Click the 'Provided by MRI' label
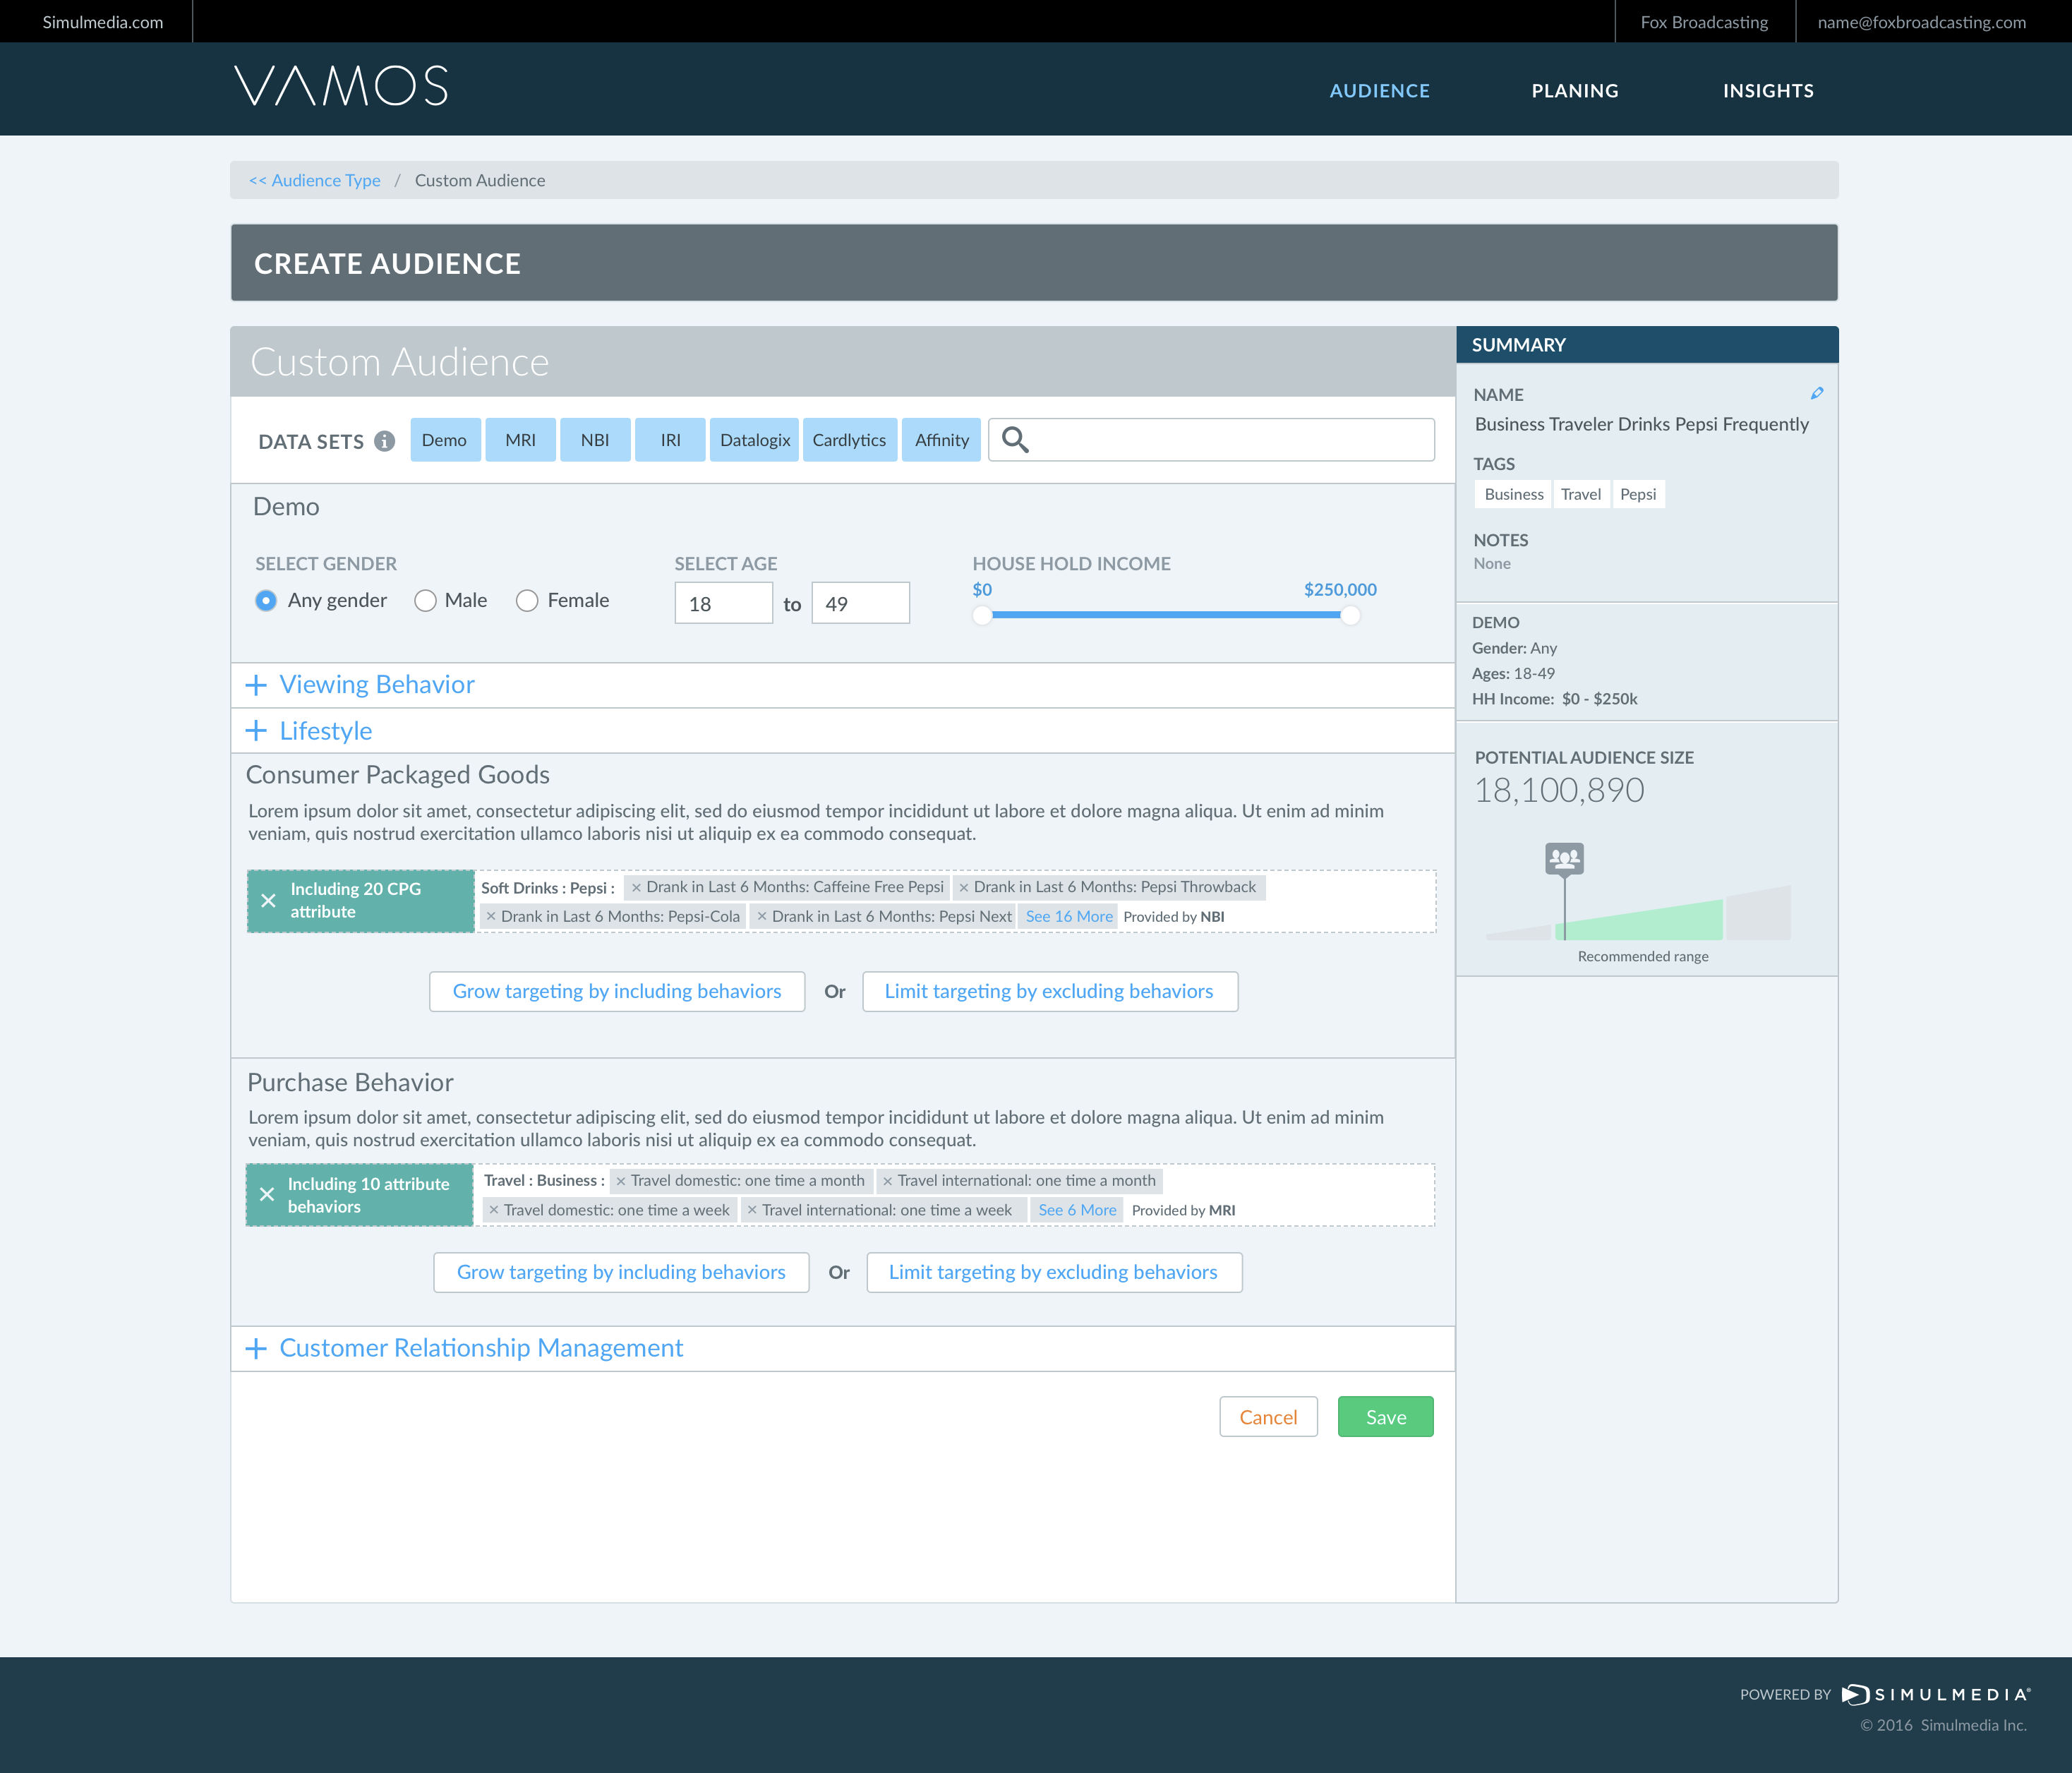Screen dimensions: 2072x1773 pyautogui.click(x=1183, y=1210)
